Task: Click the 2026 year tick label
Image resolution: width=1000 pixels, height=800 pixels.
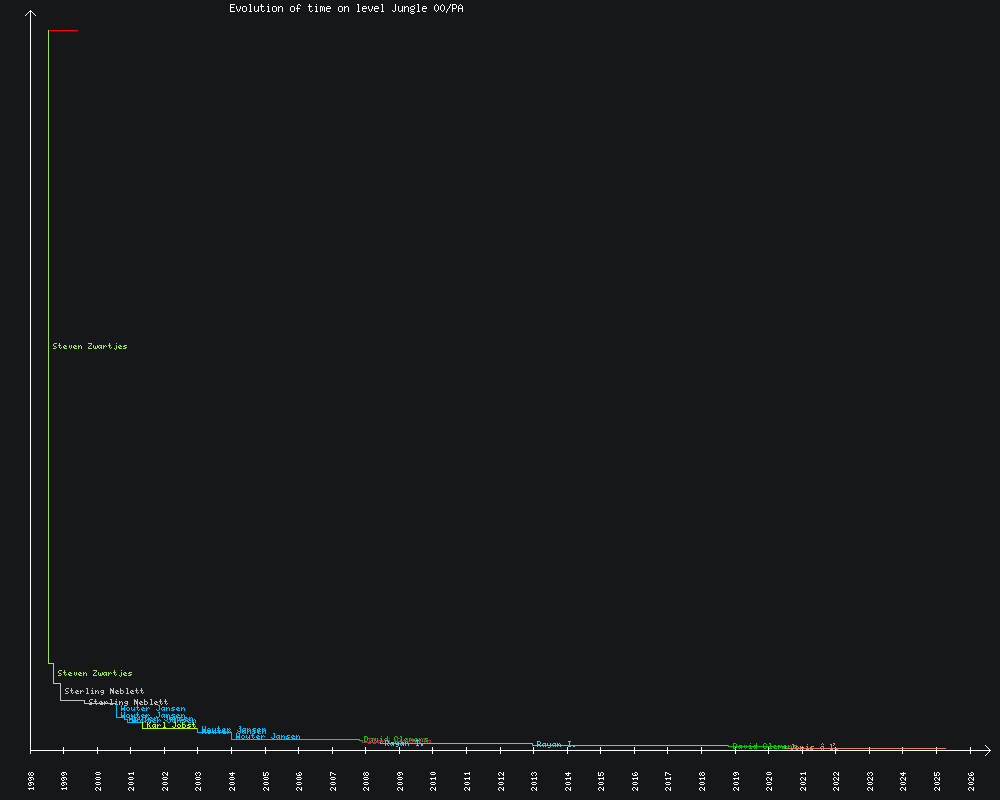Action: tap(971, 780)
